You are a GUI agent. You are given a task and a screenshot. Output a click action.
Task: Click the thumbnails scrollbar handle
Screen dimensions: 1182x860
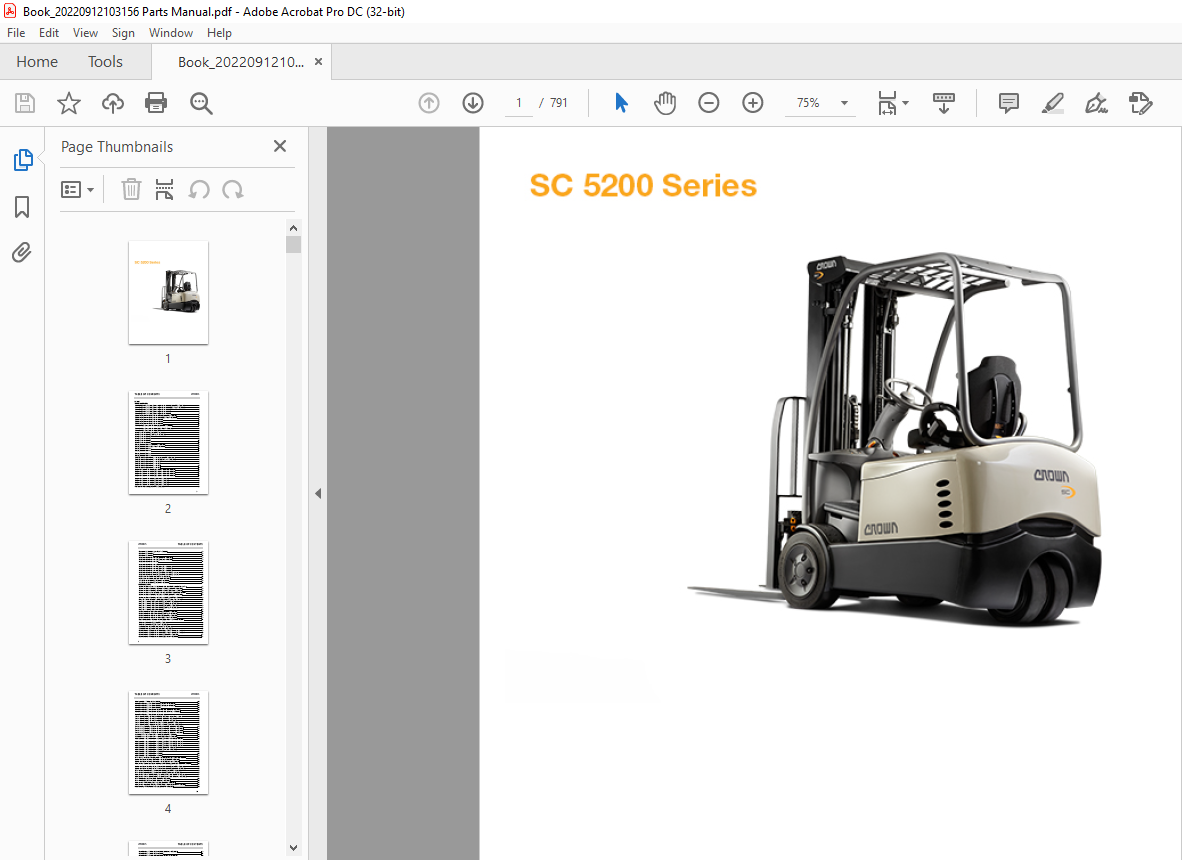tap(293, 244)
